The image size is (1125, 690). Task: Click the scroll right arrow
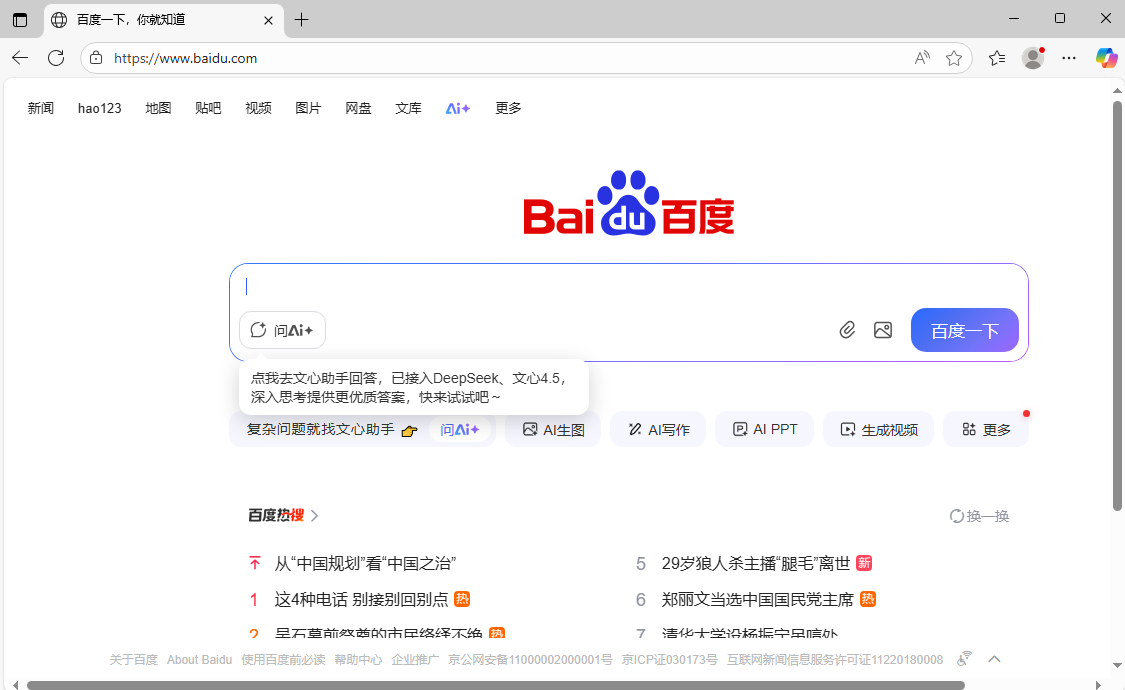(x=1098, y=685)
